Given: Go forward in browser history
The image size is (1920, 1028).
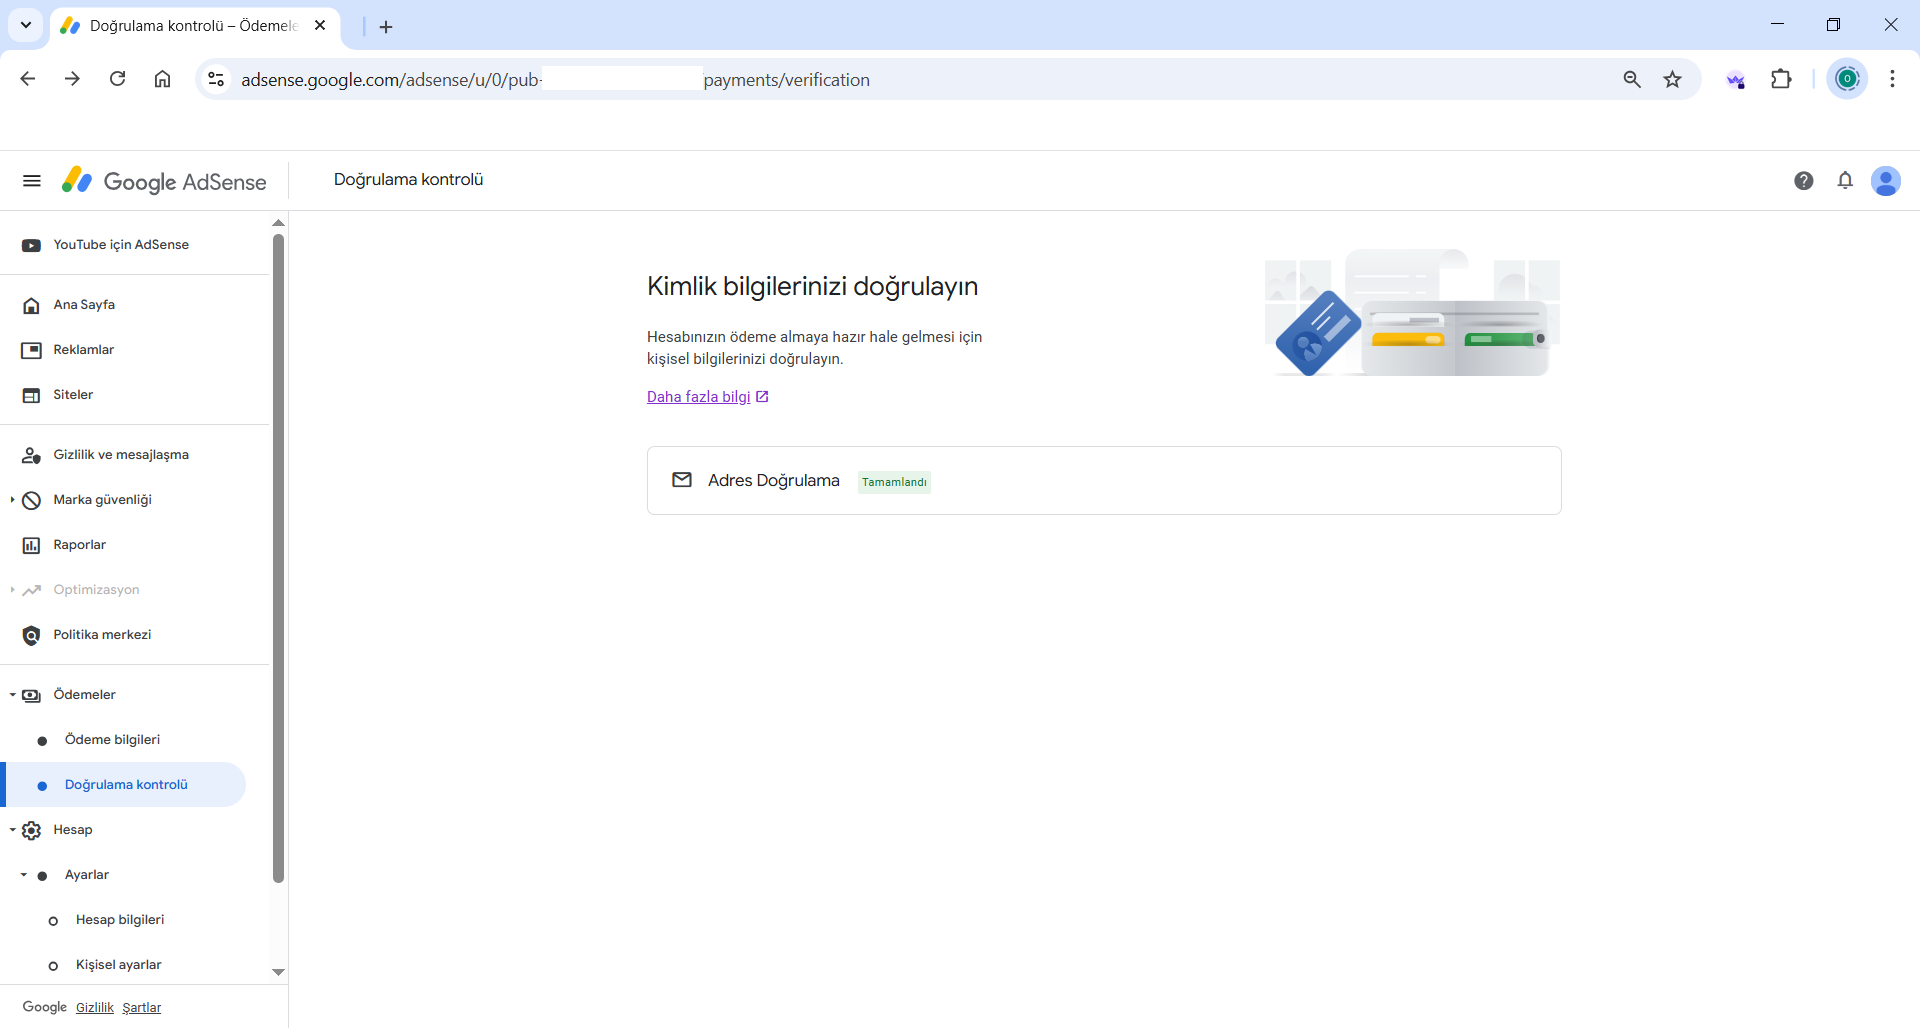Looking at the screenshot, I should point(72,79).
